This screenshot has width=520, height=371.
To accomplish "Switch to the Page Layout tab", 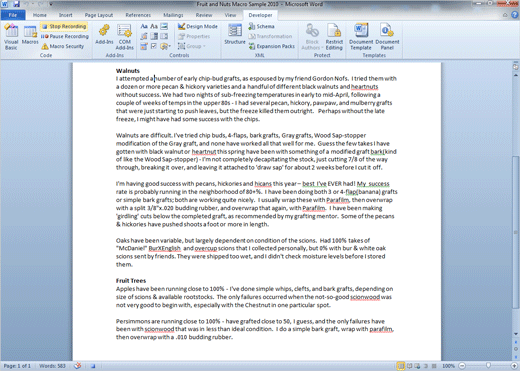I will 99,15.
